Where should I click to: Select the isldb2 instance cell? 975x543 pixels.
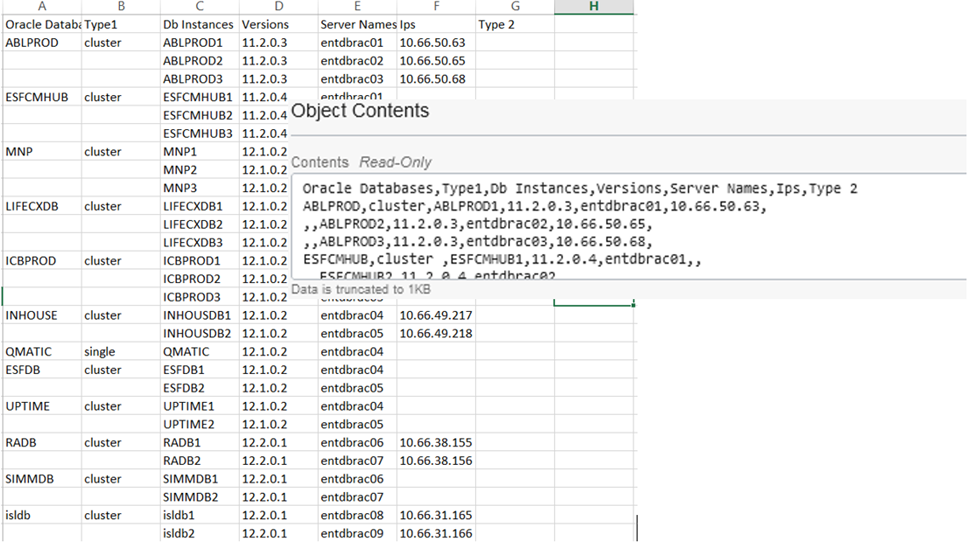click(x=200, y=533)
